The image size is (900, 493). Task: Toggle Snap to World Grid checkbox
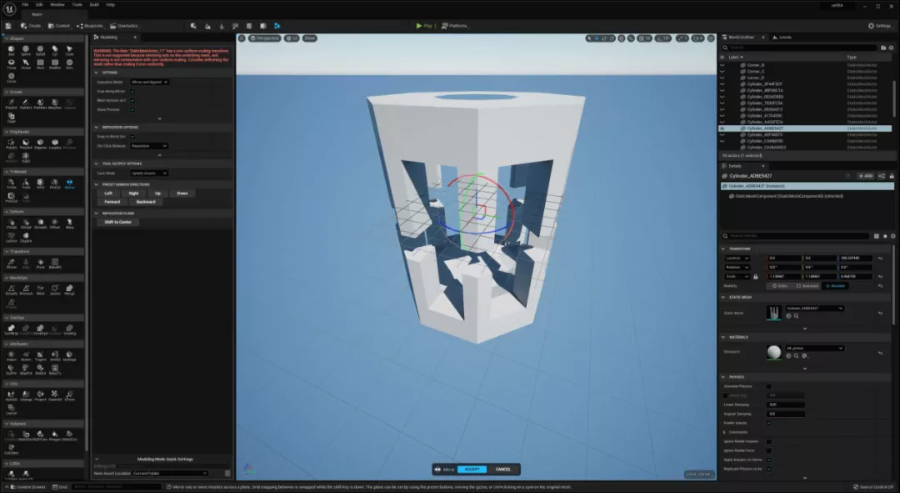pos(132,137)
